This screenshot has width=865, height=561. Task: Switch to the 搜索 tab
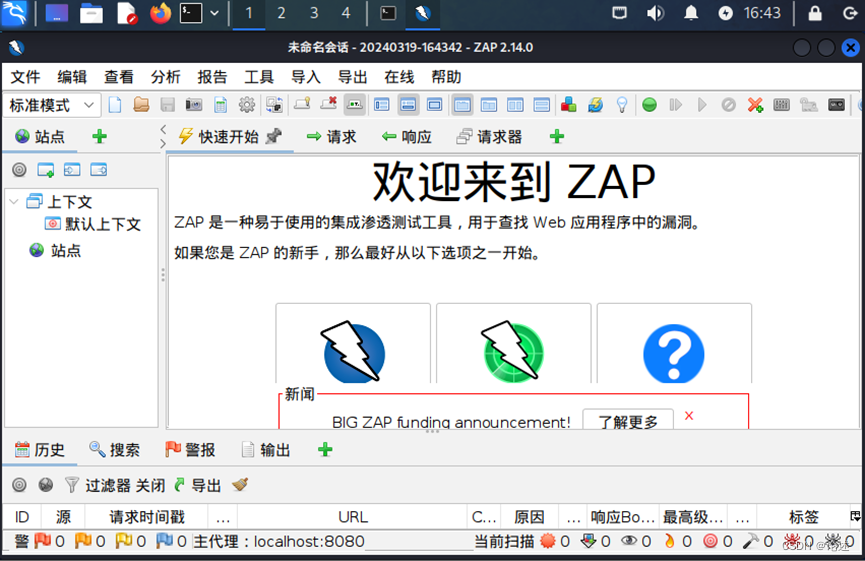[x=115, y=450]
